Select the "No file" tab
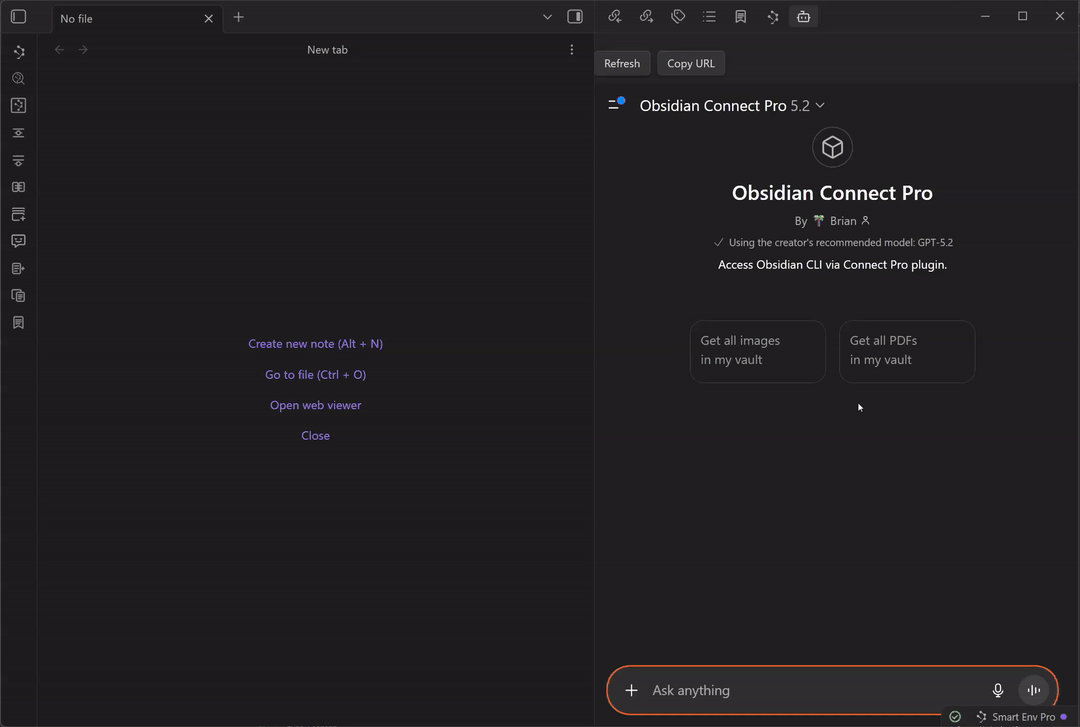 [x=125, y=18]
